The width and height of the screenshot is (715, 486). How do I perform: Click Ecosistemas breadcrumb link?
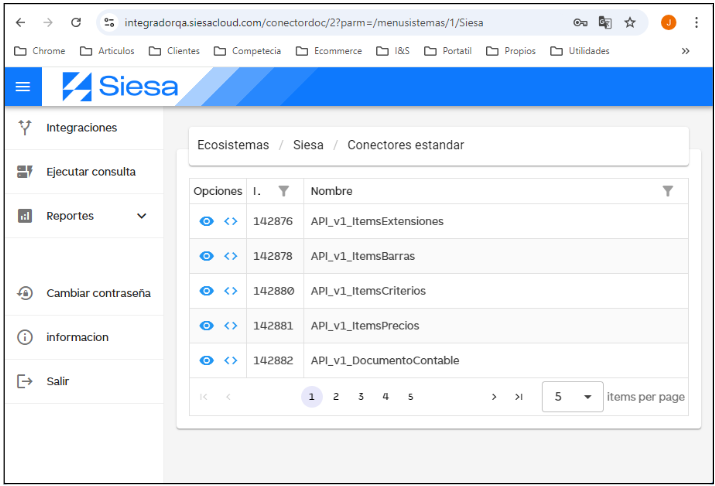point(233,145)
